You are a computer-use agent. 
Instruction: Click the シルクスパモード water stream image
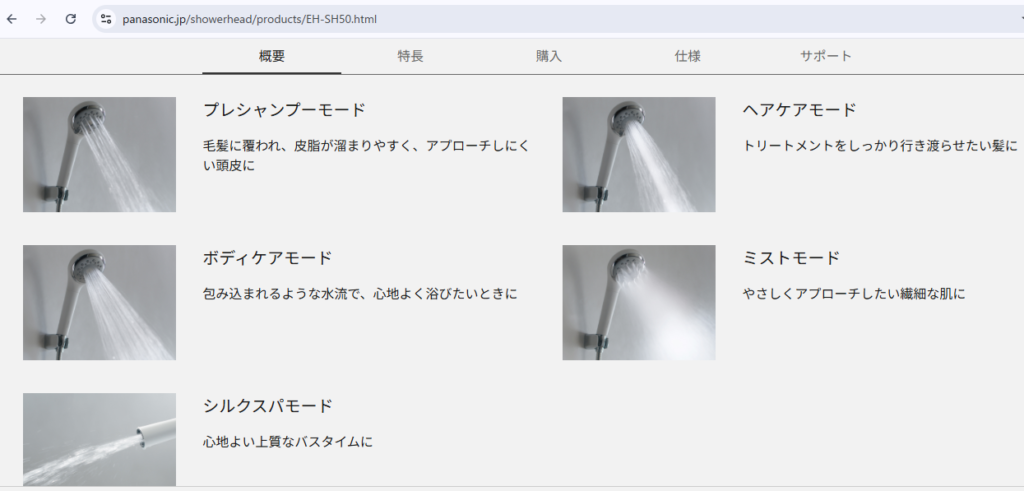coord(99,439)
